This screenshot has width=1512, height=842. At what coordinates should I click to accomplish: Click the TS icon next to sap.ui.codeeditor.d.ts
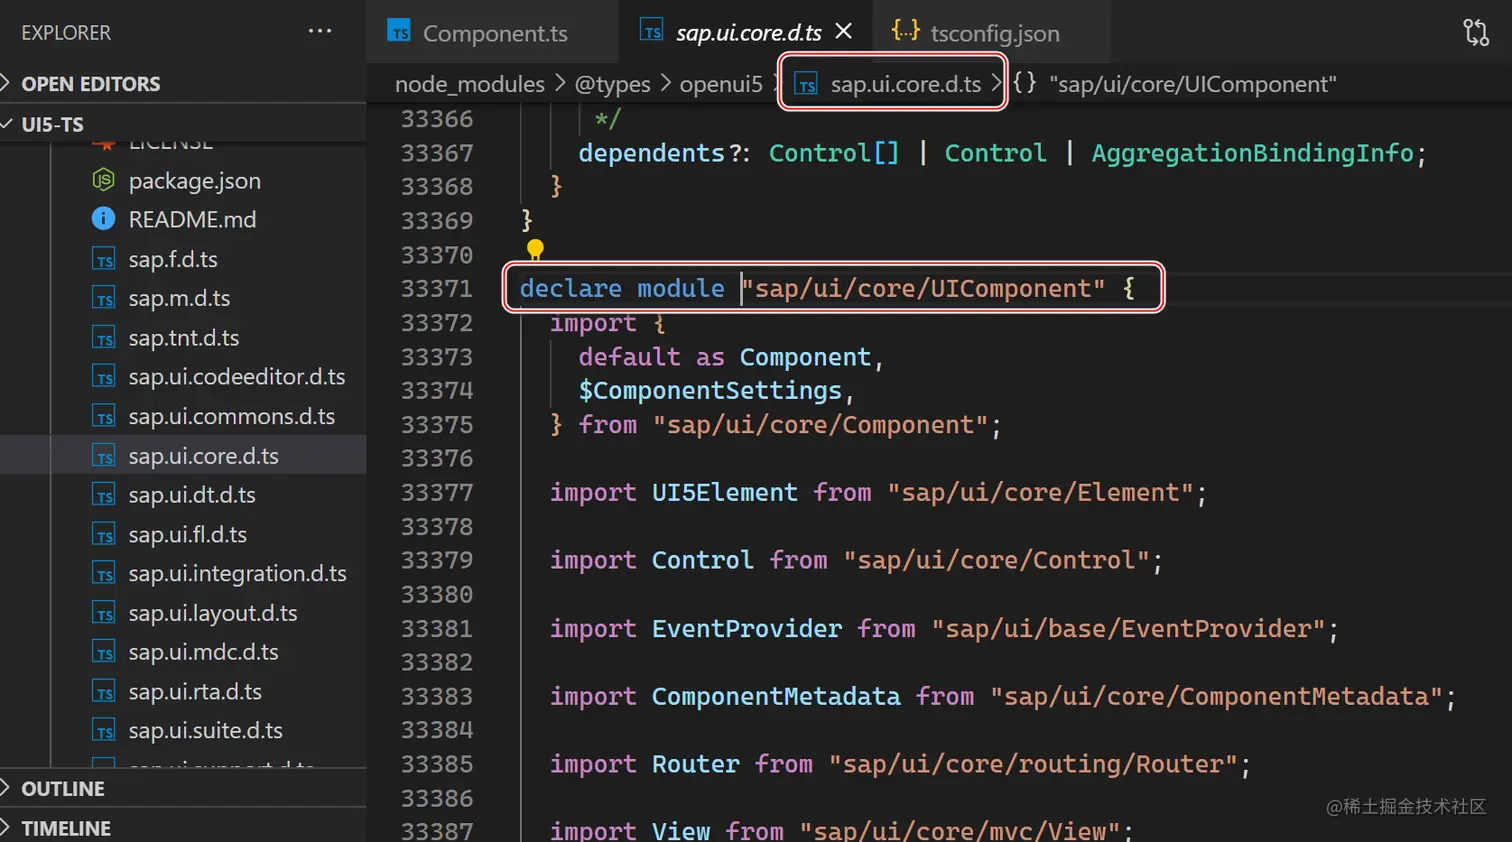point(104,378)
